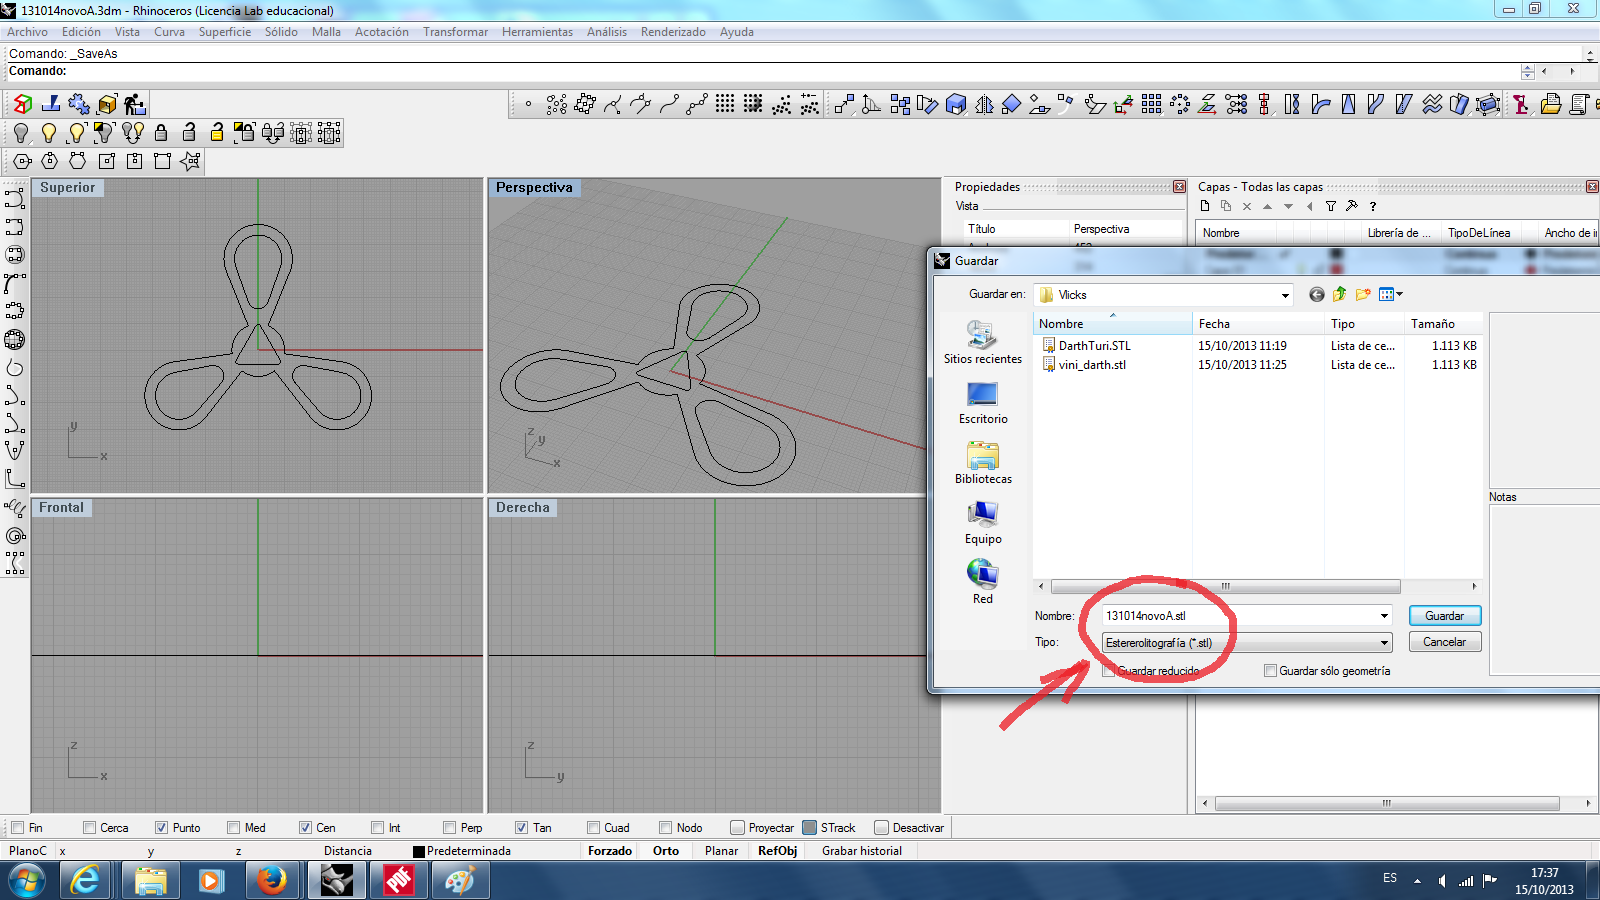Enable the Perp osnap checkbox
This screenshot has height=900, width=1600.
pyautogui.click(x=450, y=827)
